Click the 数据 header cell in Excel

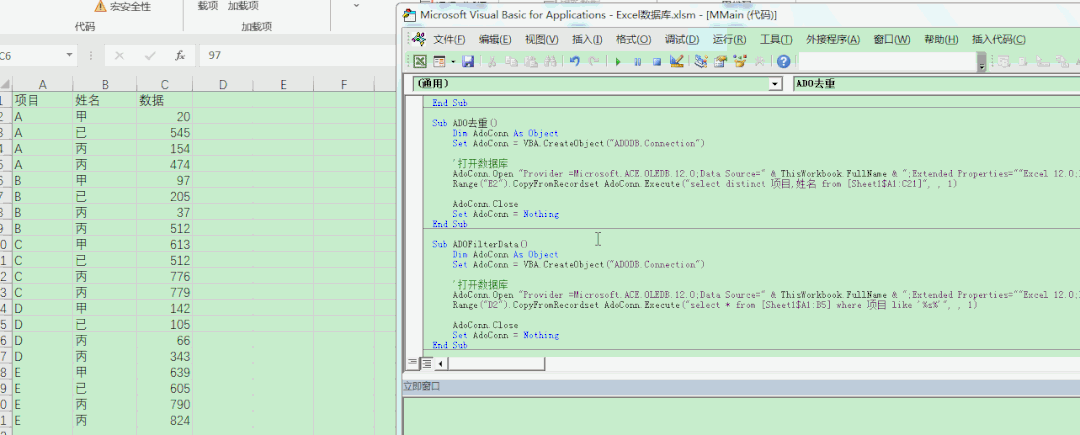(165, 101)
